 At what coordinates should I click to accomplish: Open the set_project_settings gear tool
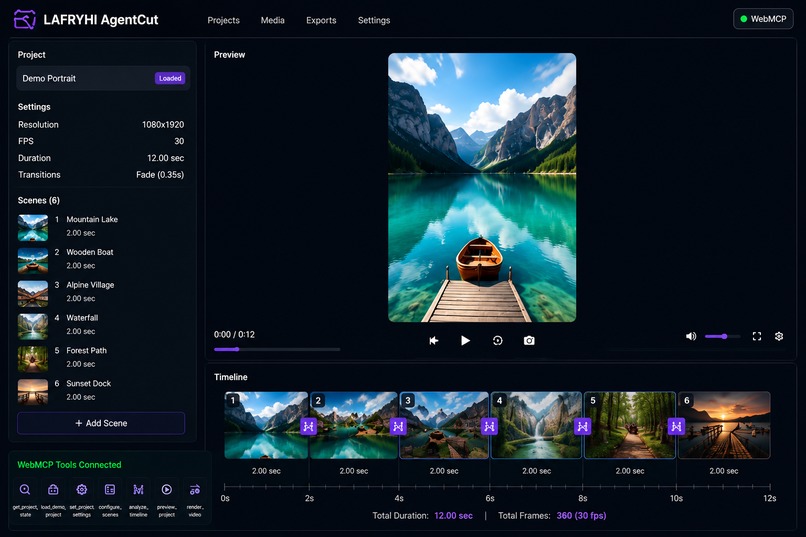click(81, 489)
